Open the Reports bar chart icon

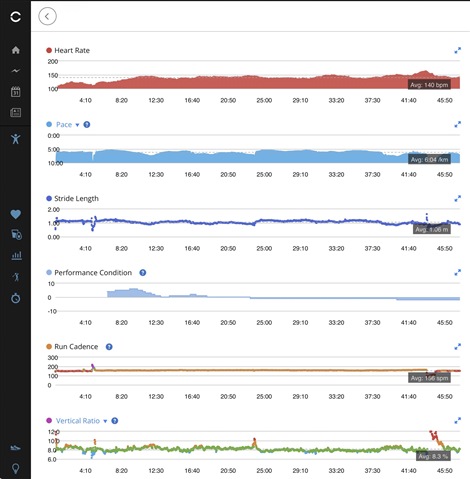click(x=16, y=256)
